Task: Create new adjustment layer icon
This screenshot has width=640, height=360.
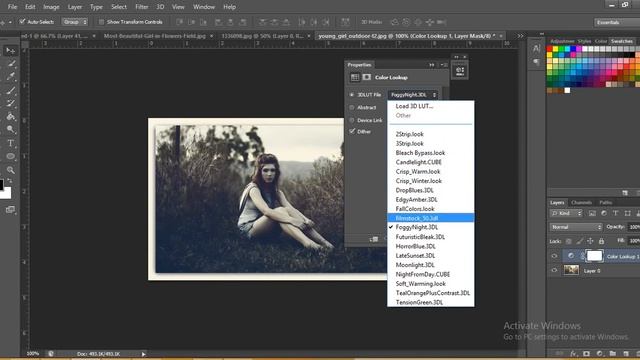Action: tap(600, 353)
